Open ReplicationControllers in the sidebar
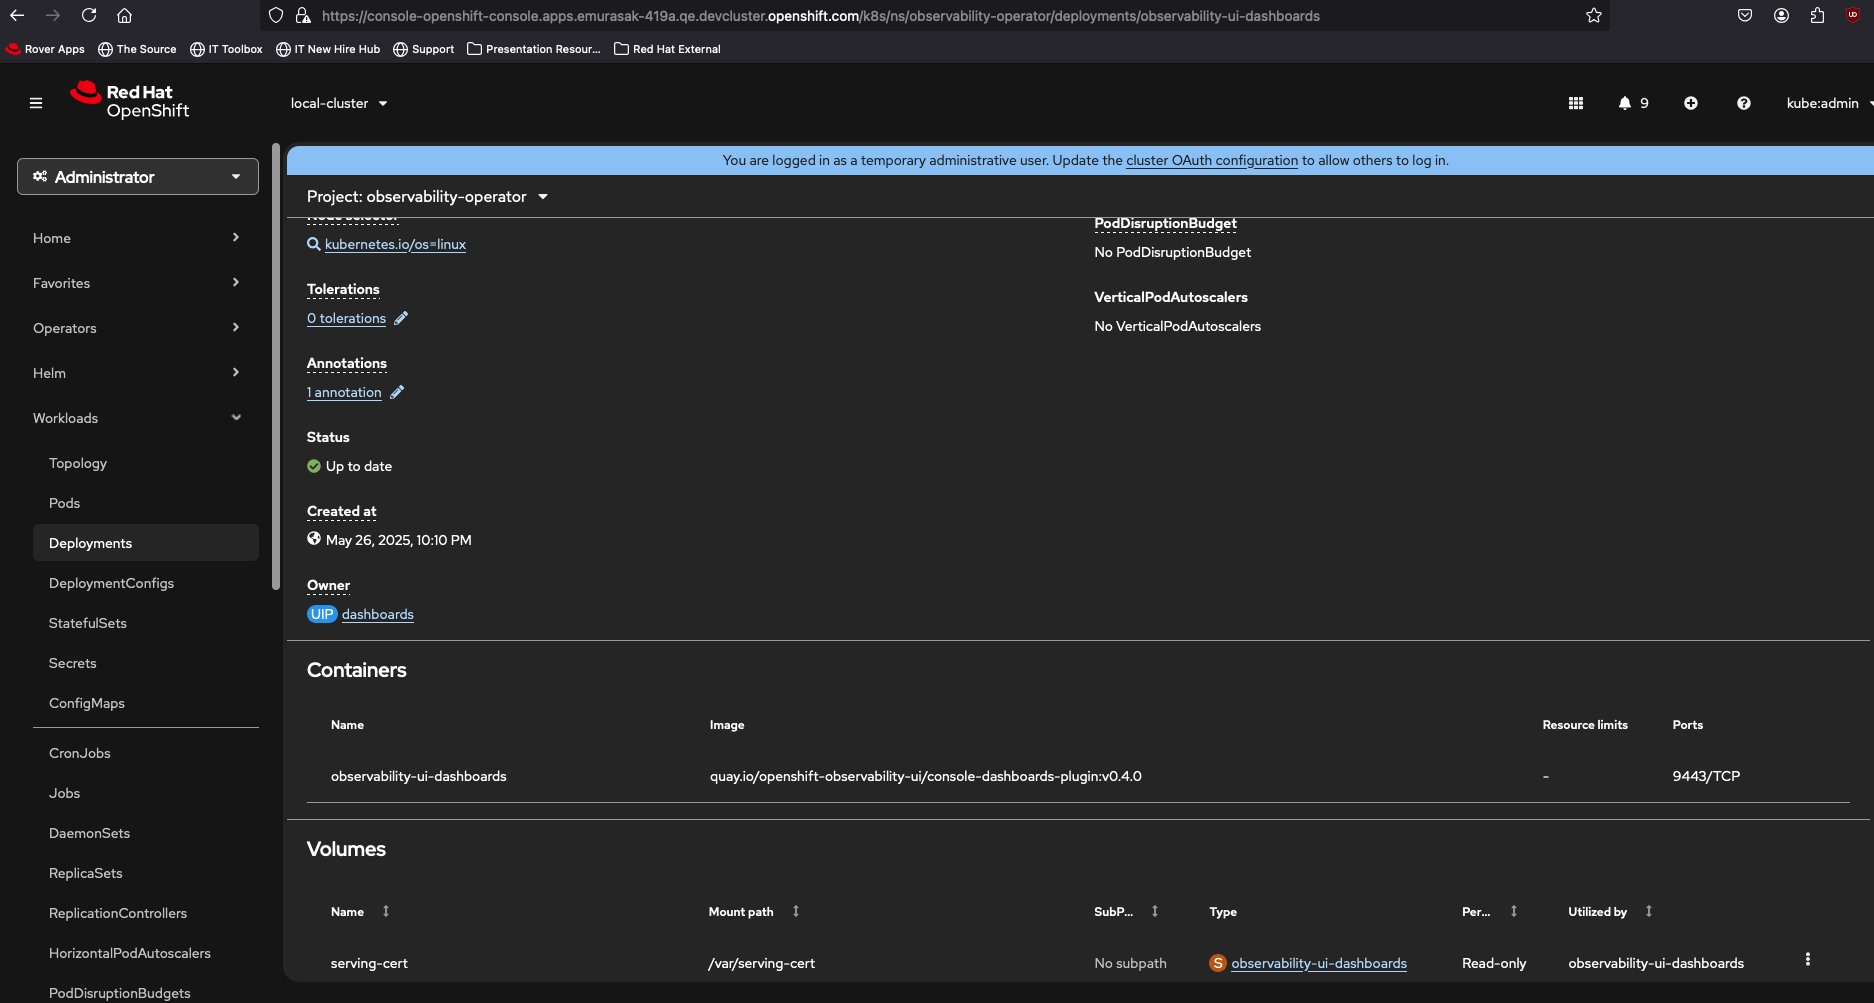 (x=118, y=913)
